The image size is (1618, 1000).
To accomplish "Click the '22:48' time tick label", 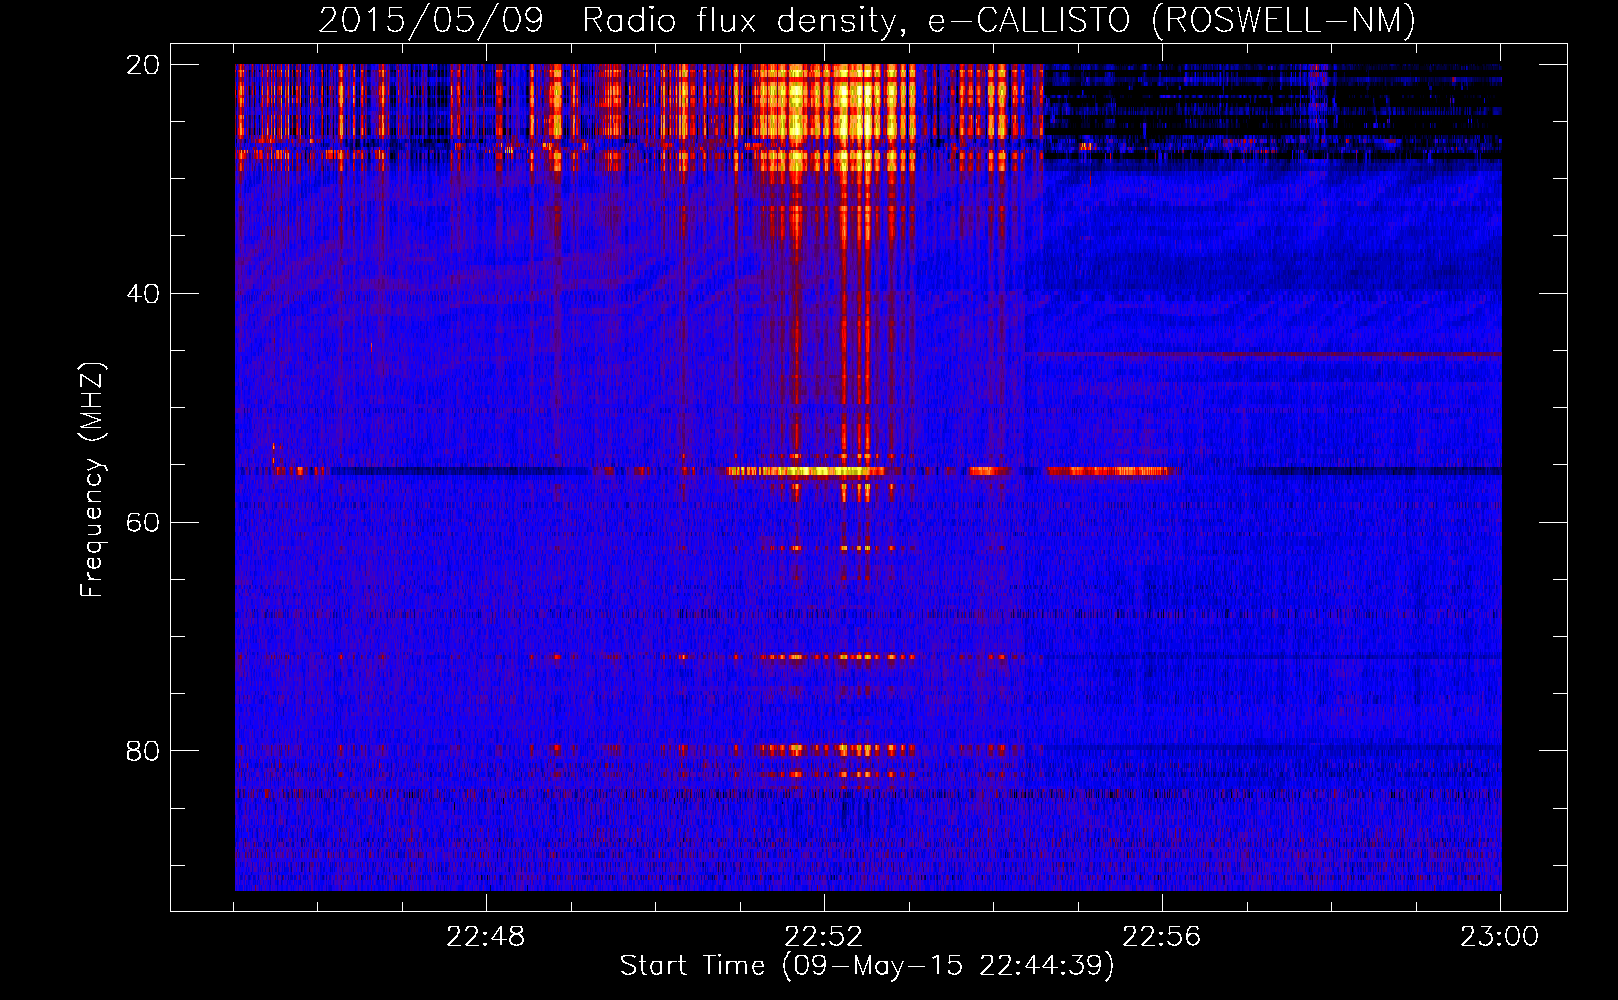I will point(485,937).
